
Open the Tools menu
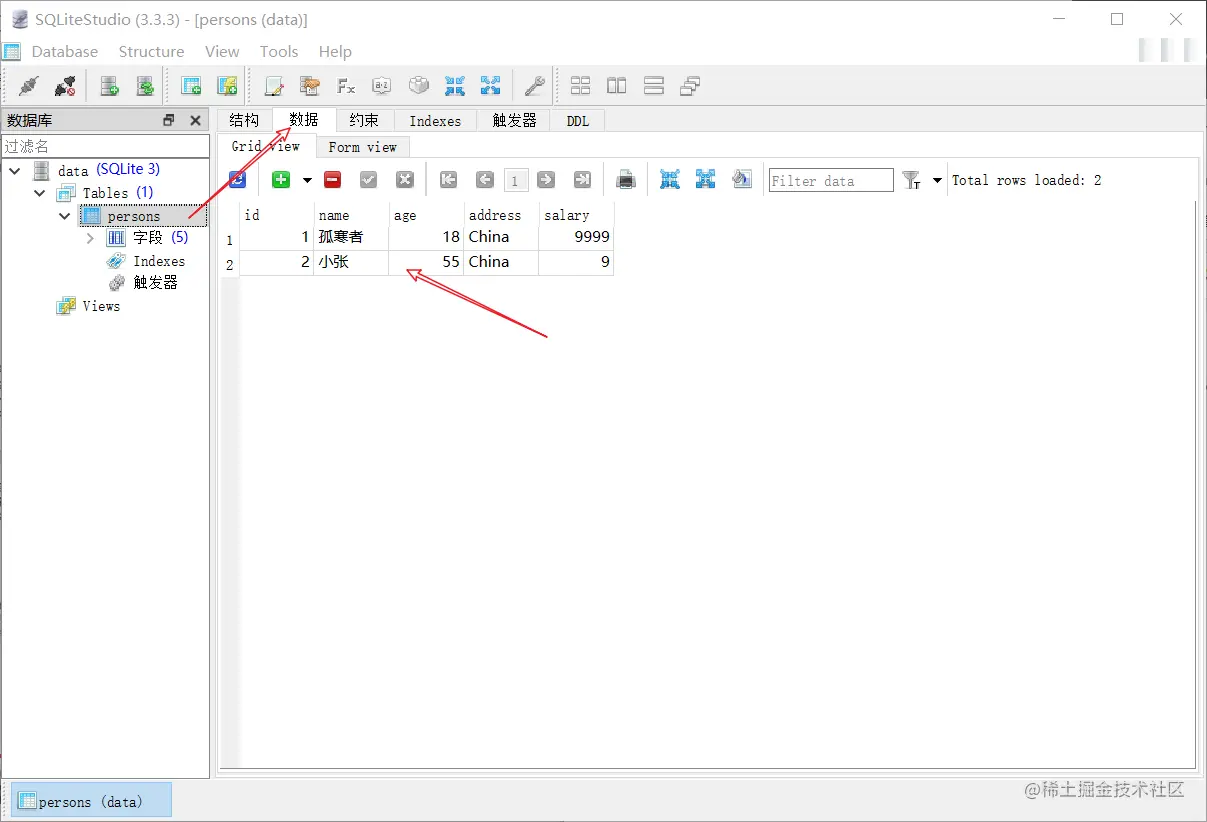[279, 52]
